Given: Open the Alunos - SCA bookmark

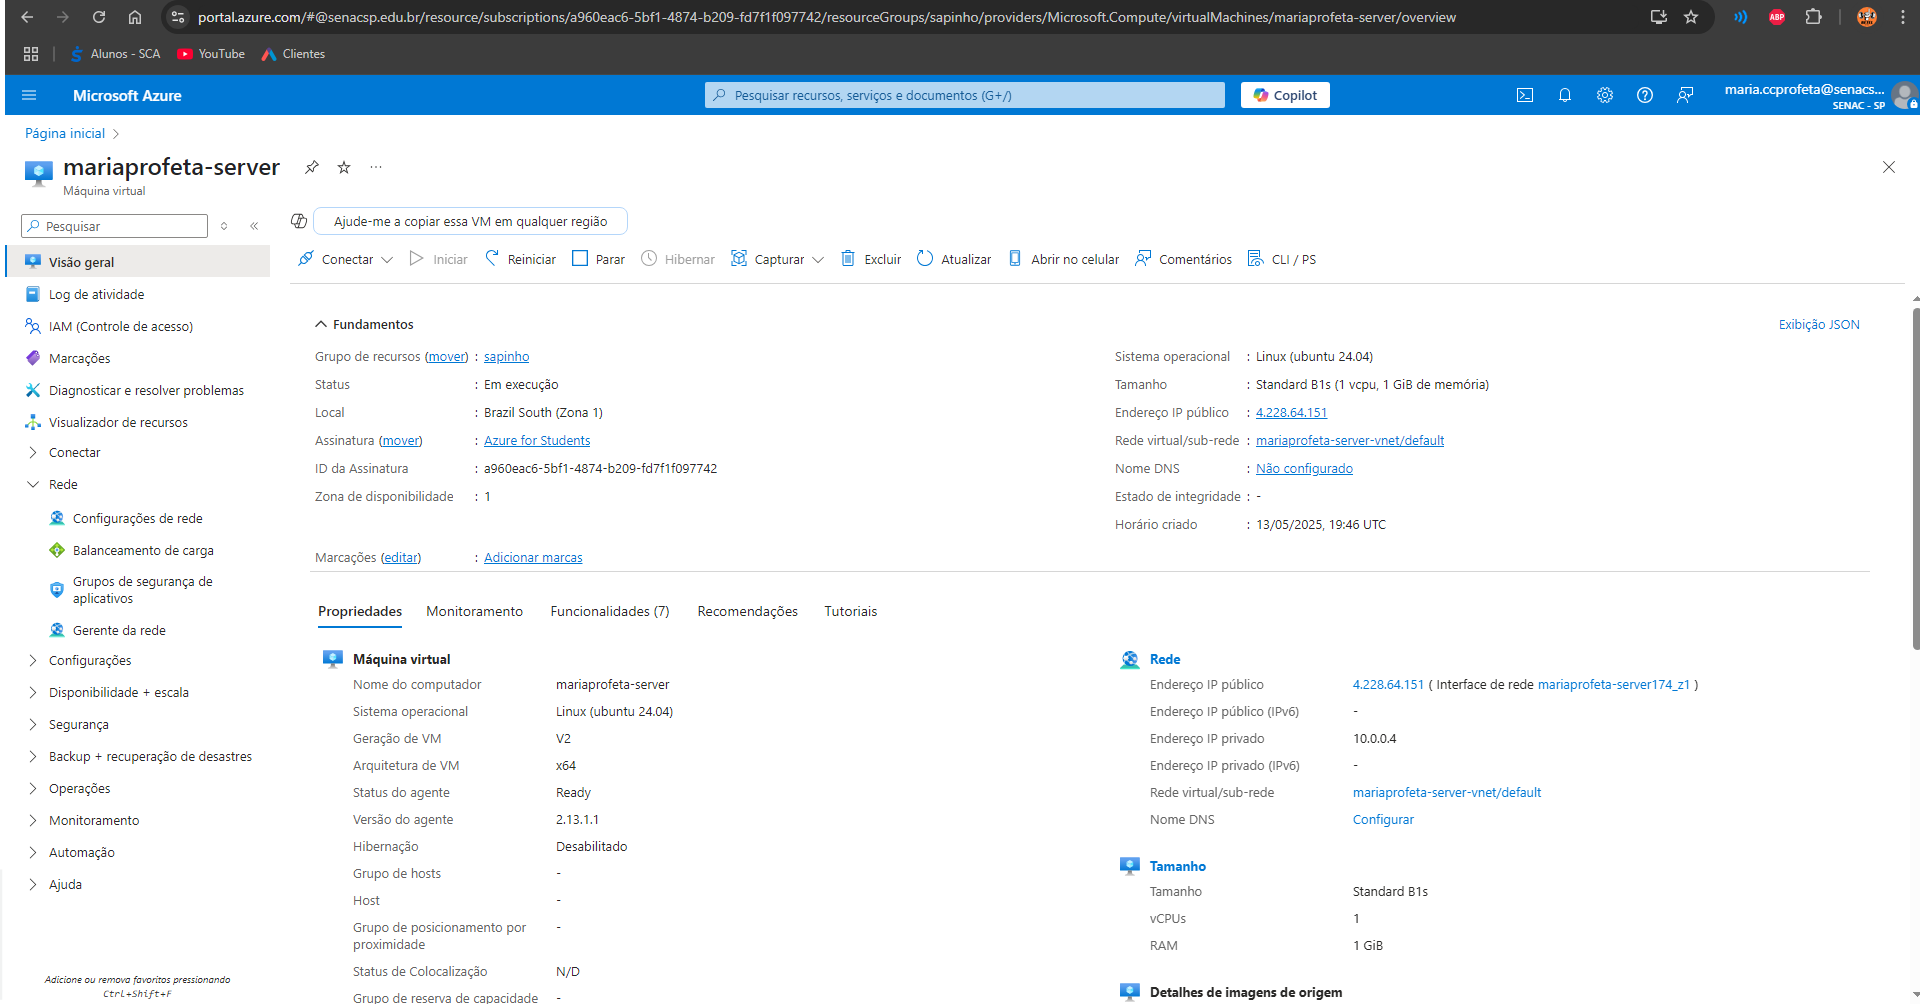Looking at the screenshot, I should click(115, 54).
